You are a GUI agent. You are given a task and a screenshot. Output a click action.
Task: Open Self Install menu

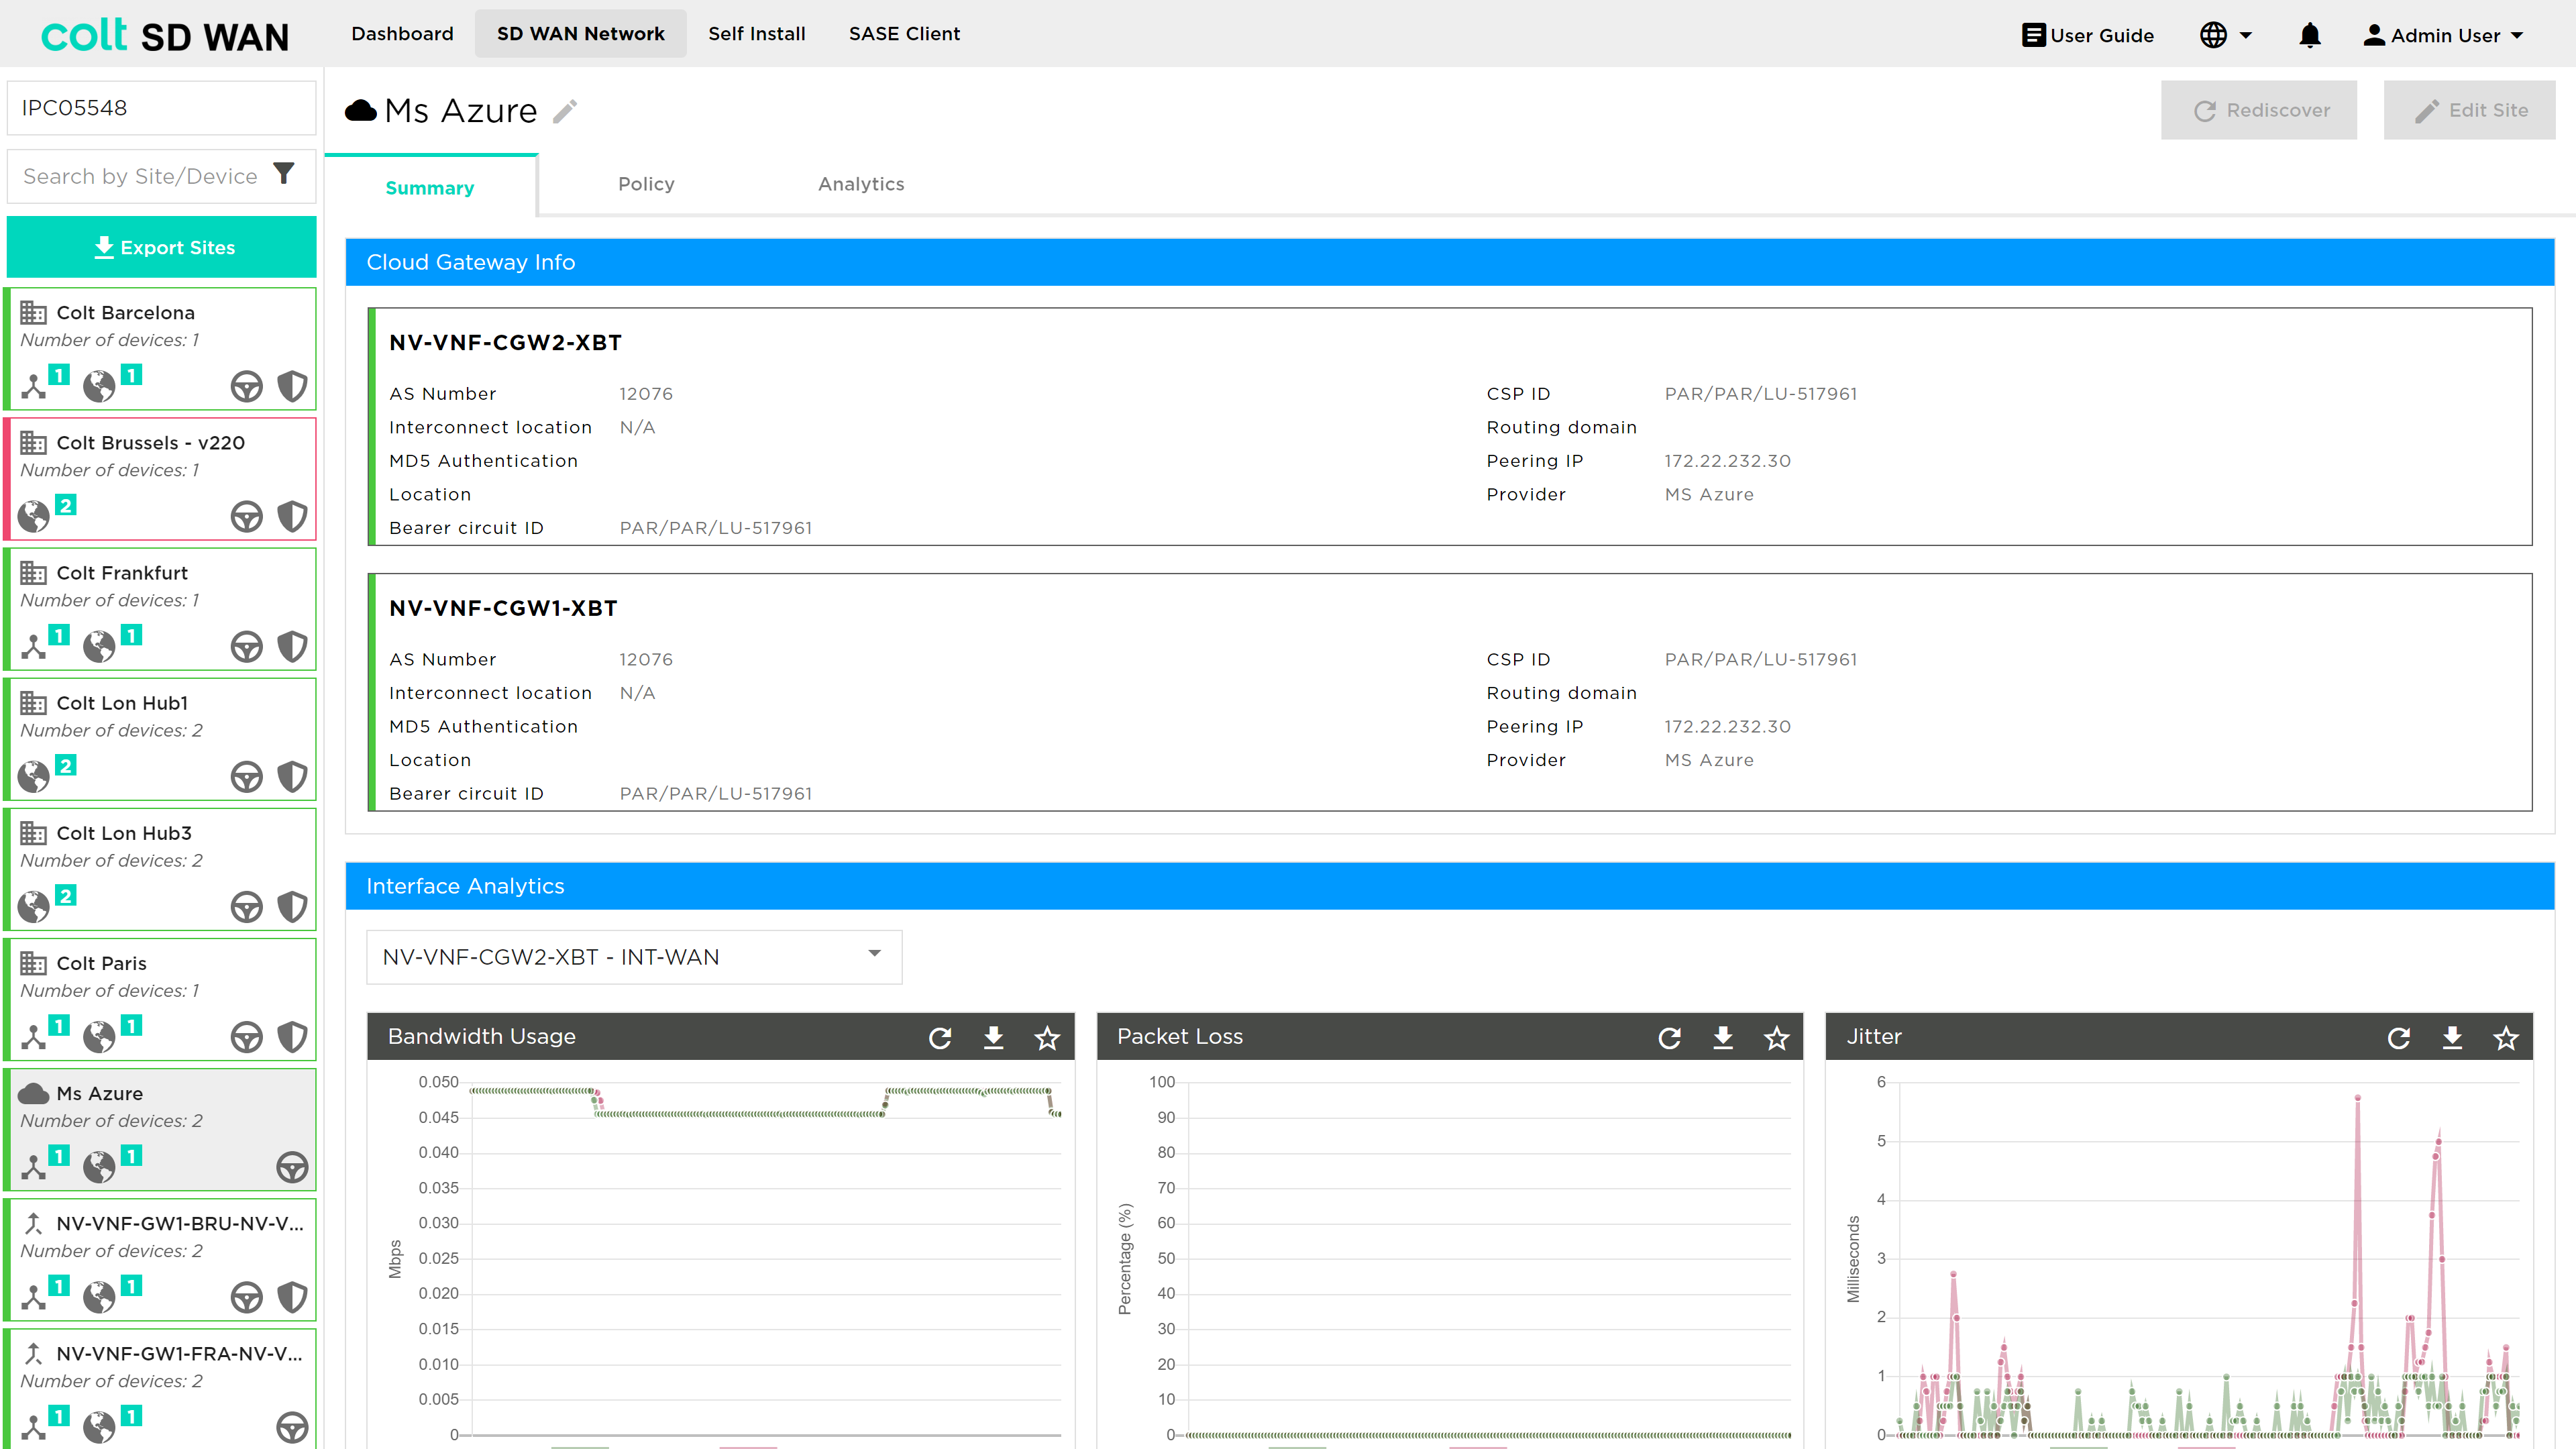tap(756, 34)
